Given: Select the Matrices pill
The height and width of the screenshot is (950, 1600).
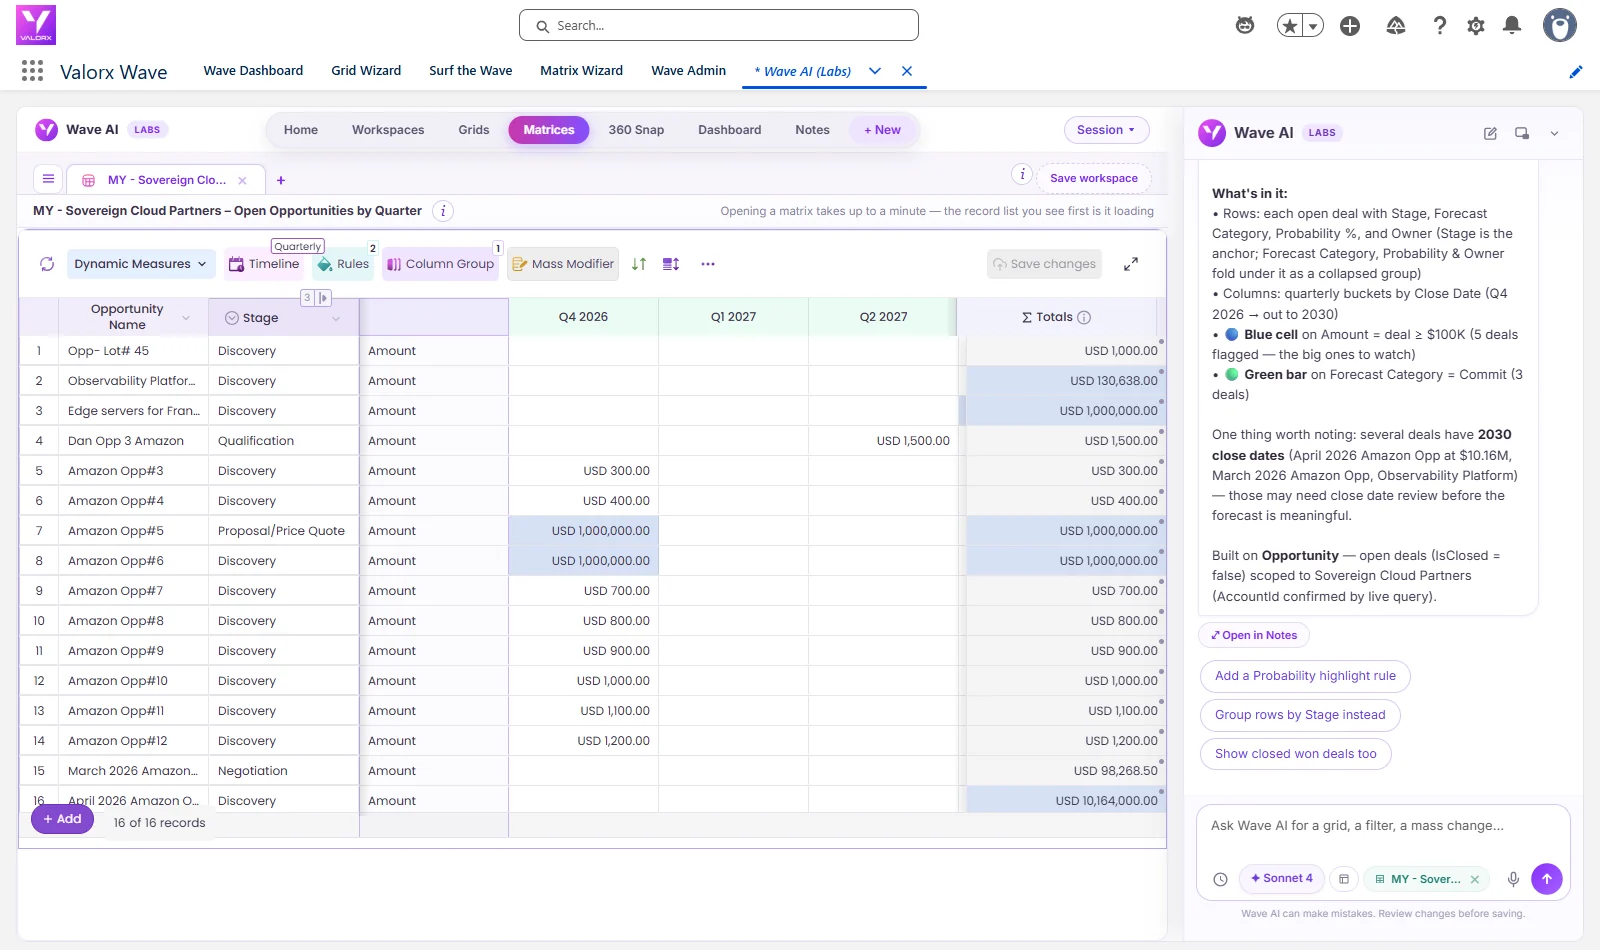Looking at the screenshot, I should click(x=549, y=130).
